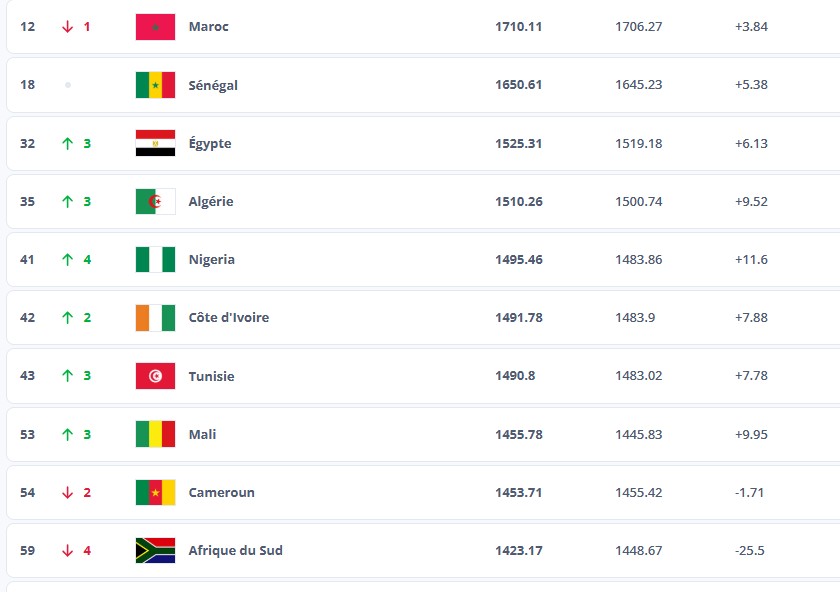This screenshot has height=592, width=840.
Task: Click the Tunisie flag icon
Action: pos(155,376)
